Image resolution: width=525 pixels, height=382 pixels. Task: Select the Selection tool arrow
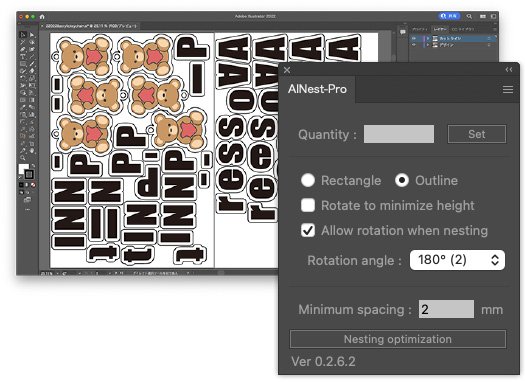point(23,34)
